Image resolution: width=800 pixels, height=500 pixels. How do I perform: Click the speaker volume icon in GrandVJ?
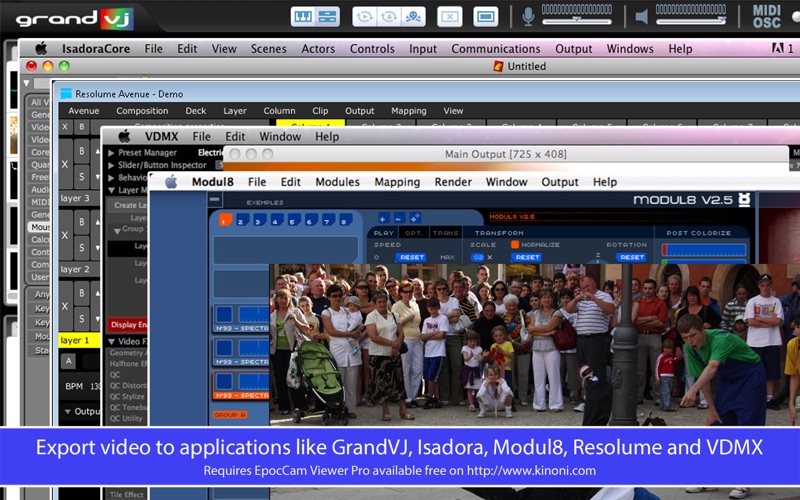pyautogui.click(x=641, y=17)
